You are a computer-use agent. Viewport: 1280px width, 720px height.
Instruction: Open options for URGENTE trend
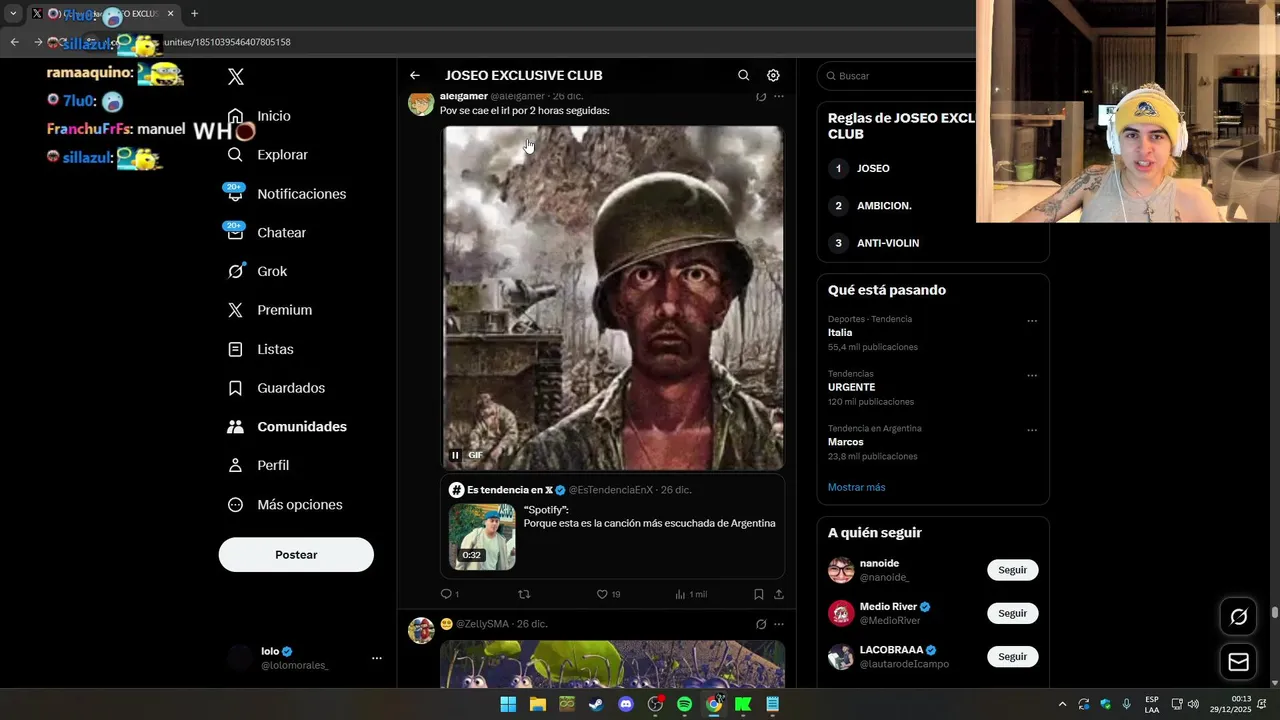[1032, 376]
